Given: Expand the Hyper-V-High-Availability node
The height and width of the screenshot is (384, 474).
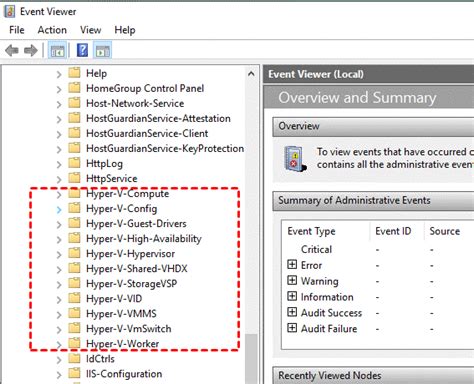Looking at the screenshot, I should (x=59, y=239).
